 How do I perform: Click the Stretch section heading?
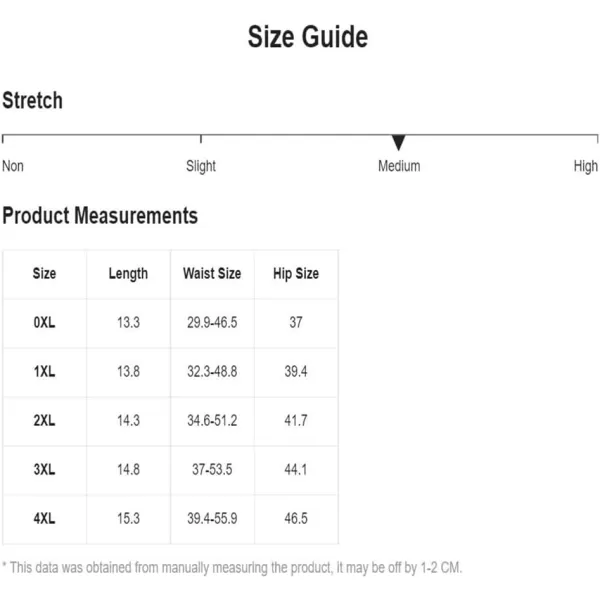[x=33, y=100]
